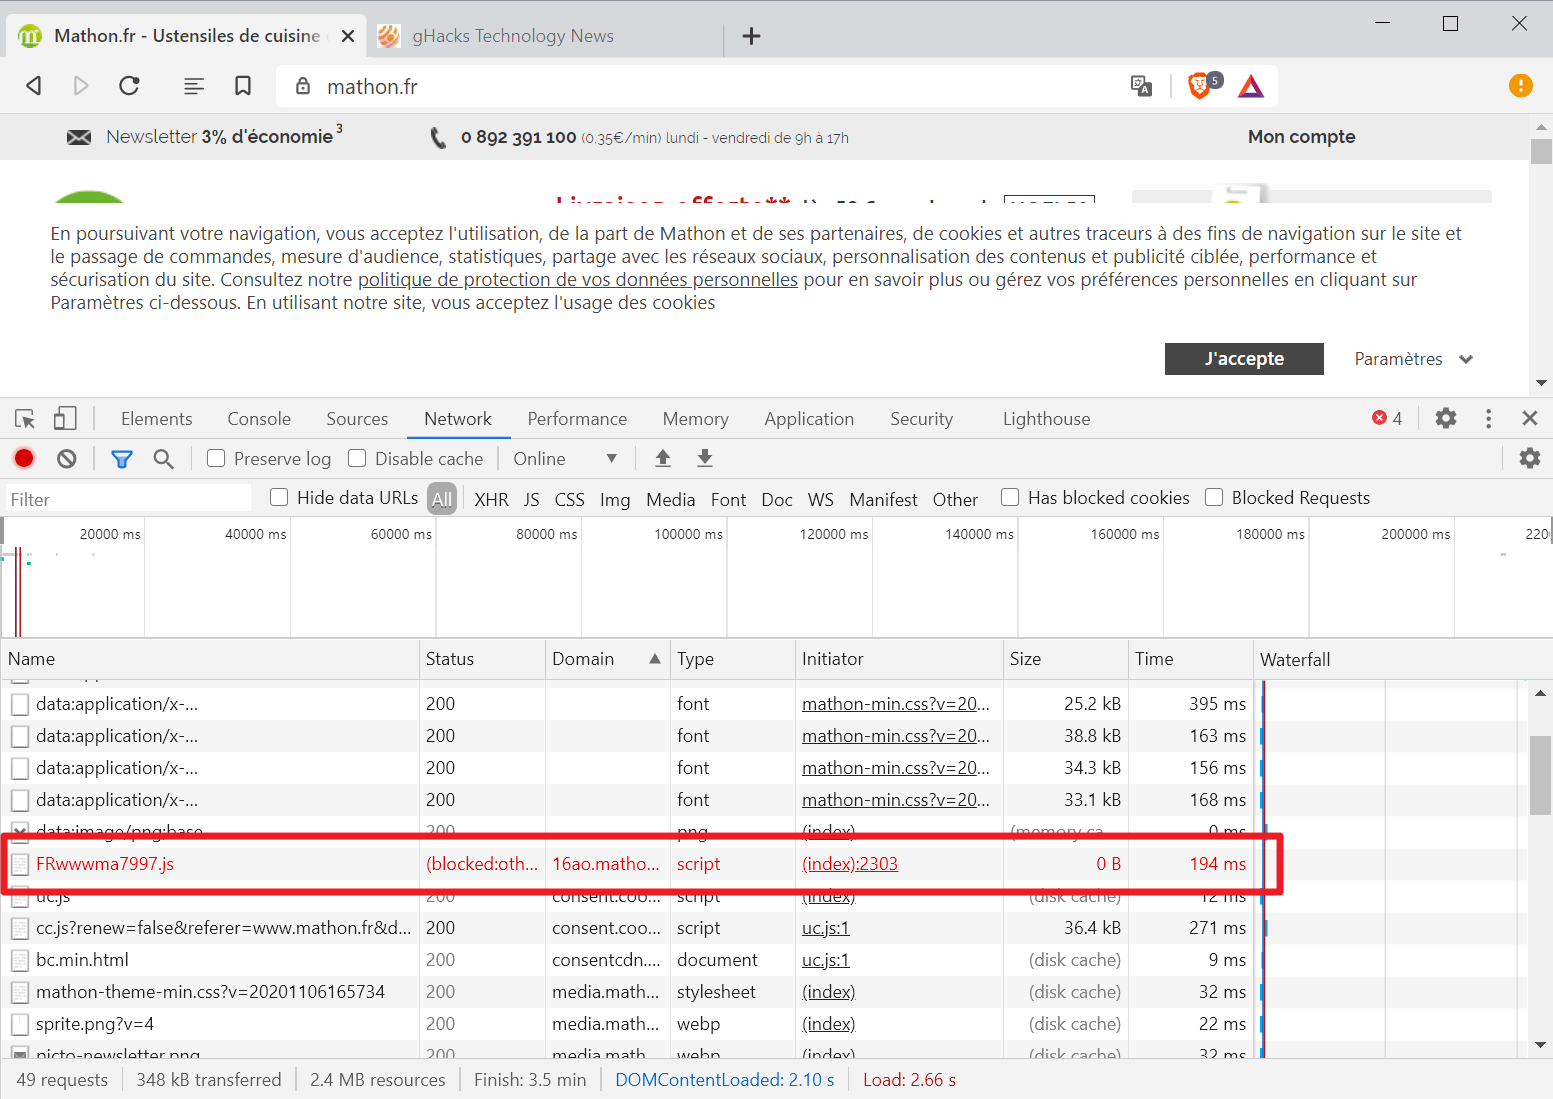The height and width of the screenshot is (1099, 1553).
Task: Export HAR file download icon
Action: click(705, 458)
